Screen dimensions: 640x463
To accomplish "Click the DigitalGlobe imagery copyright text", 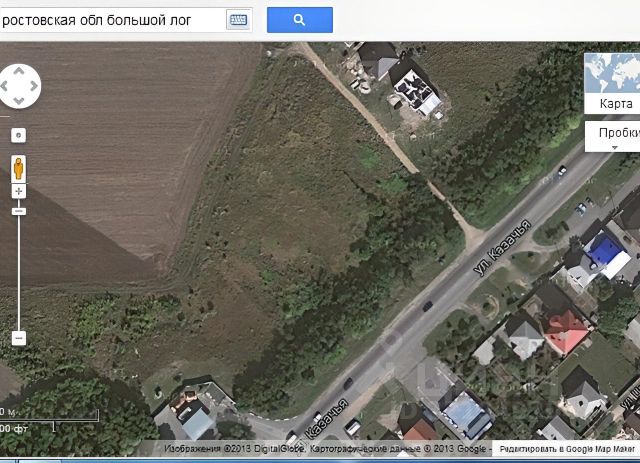I will click(x=234, y=449).
